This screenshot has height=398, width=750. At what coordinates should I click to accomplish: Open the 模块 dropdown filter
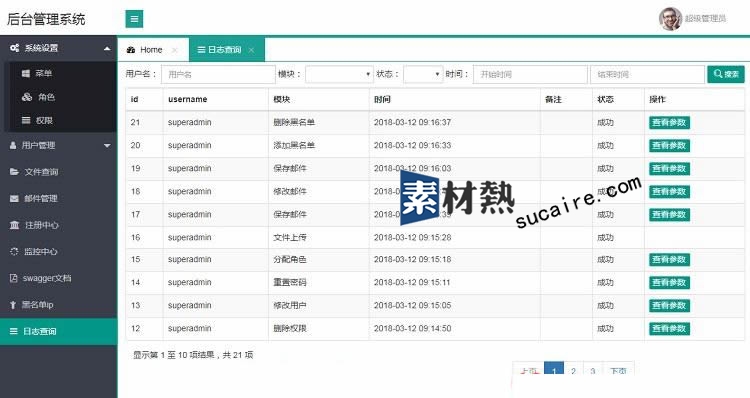click(339, 74)
